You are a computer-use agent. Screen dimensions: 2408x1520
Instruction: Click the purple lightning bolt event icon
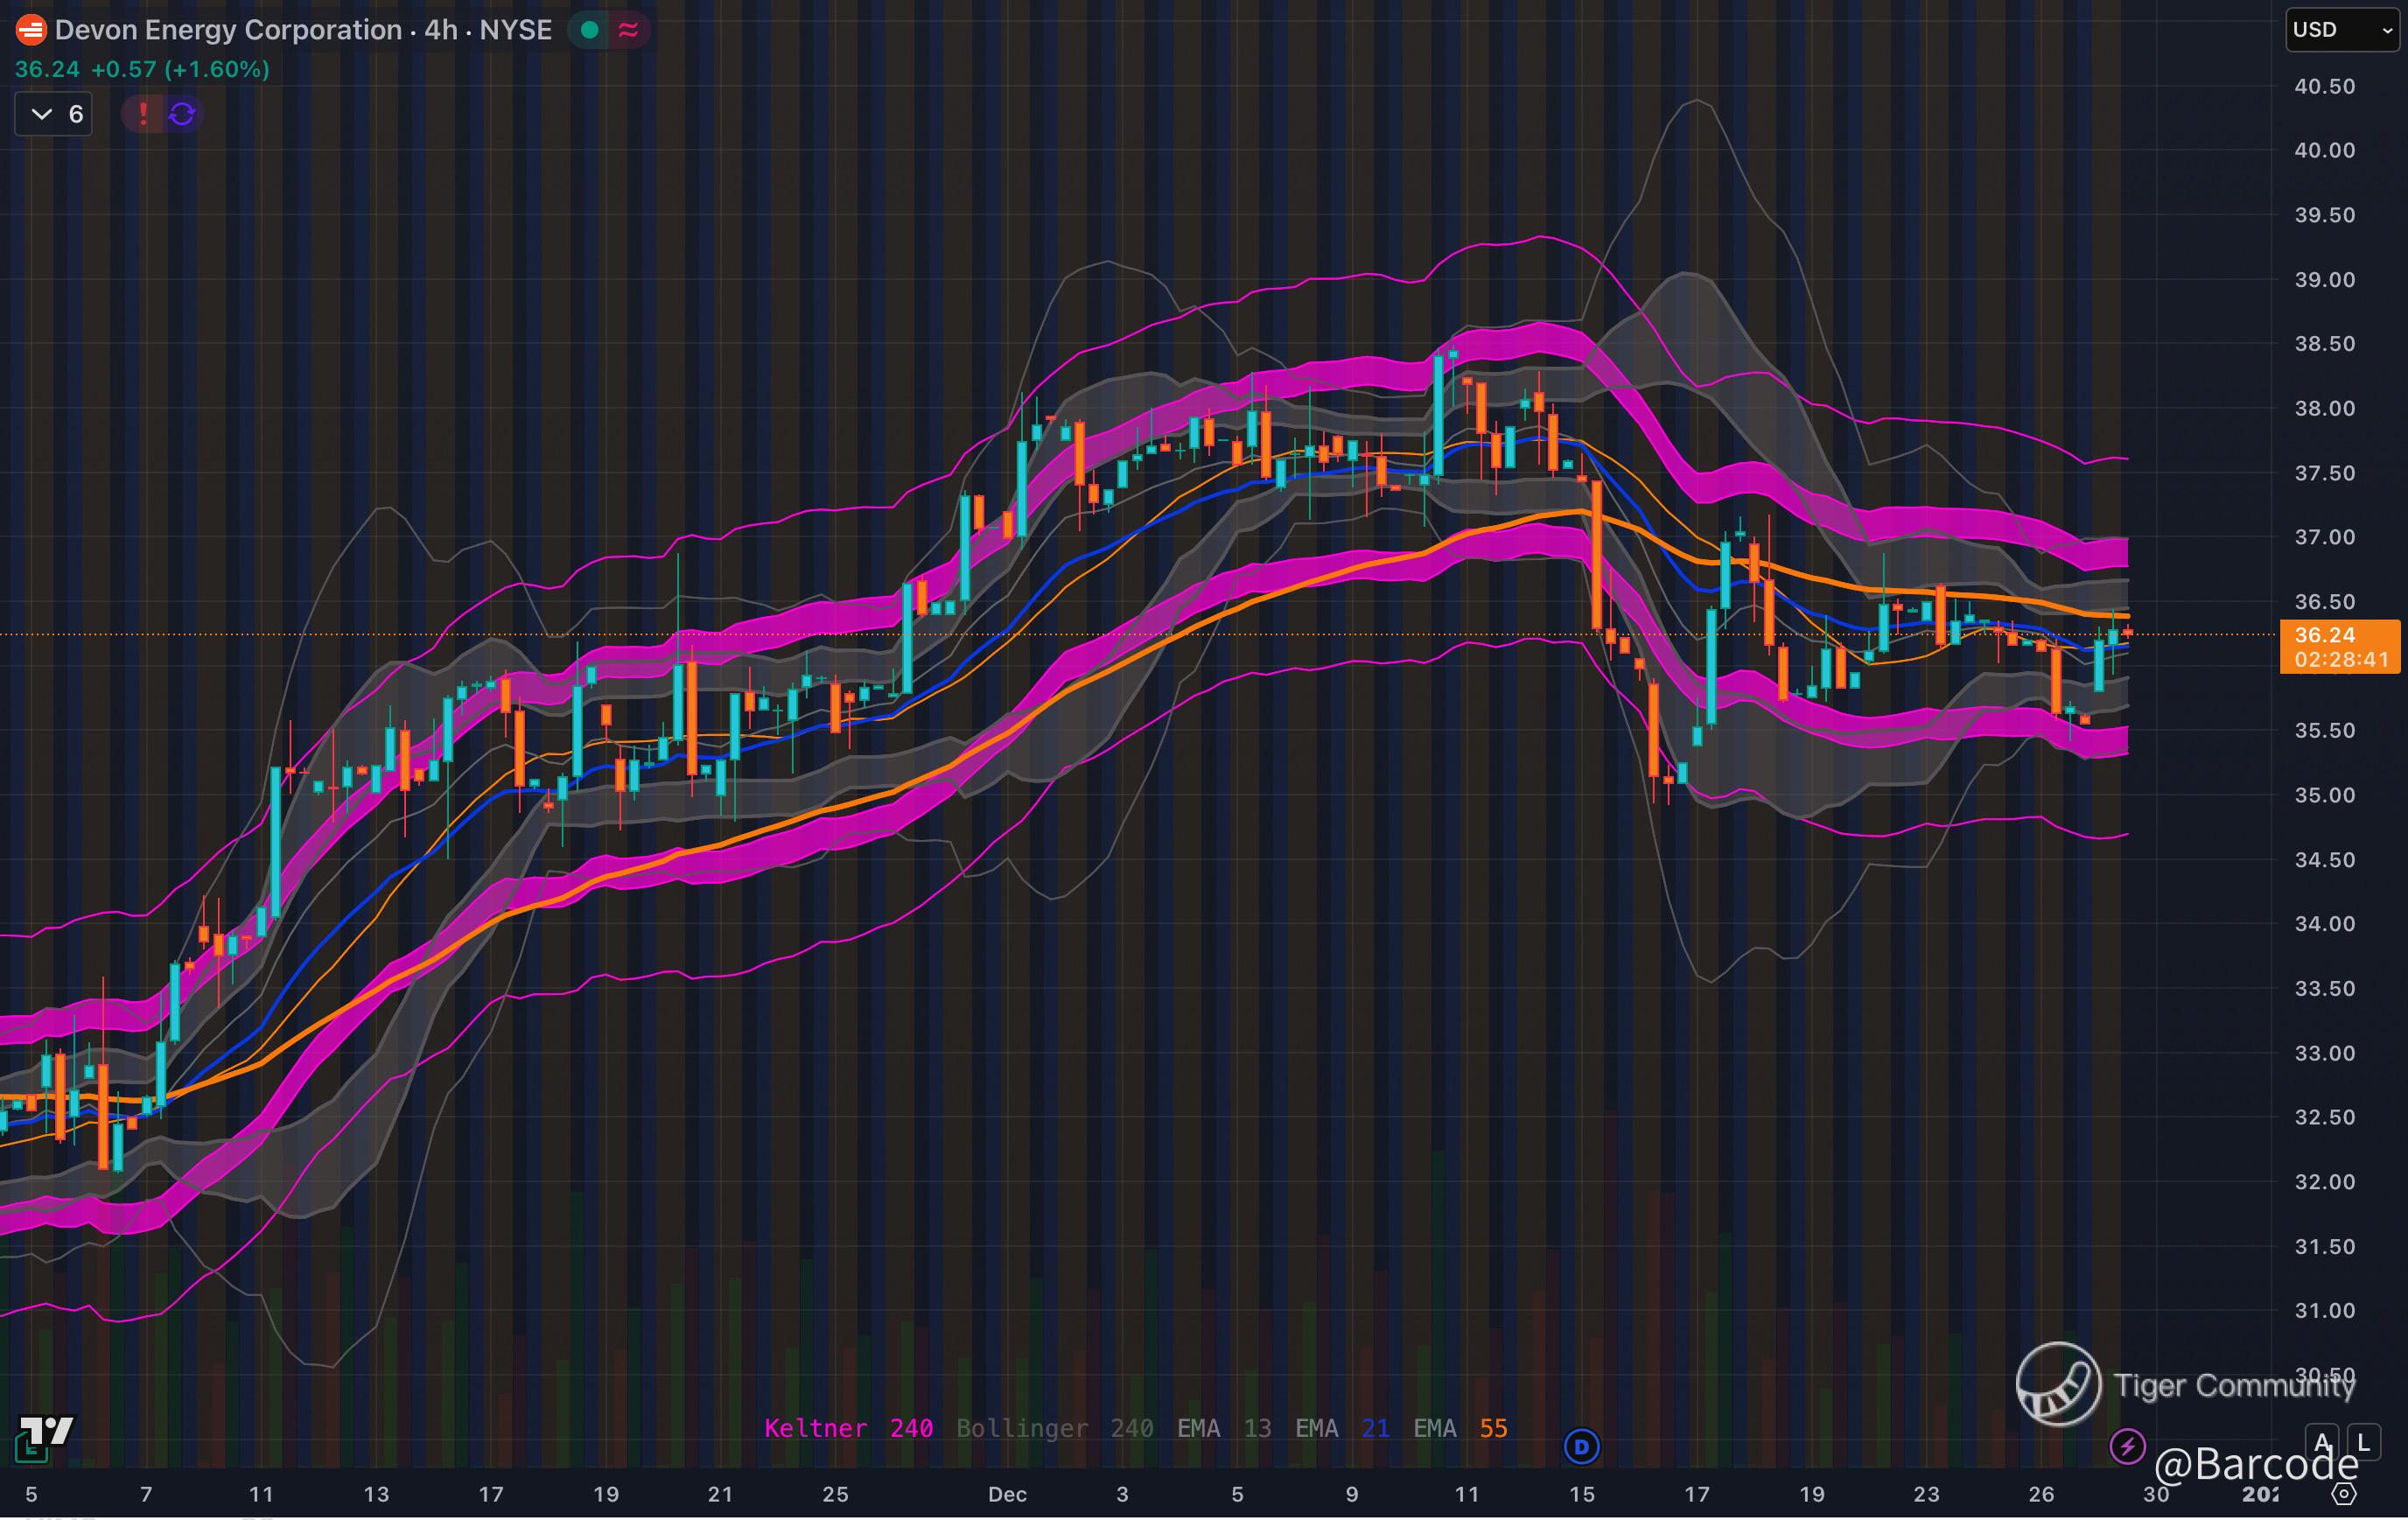point(2126,1446)
